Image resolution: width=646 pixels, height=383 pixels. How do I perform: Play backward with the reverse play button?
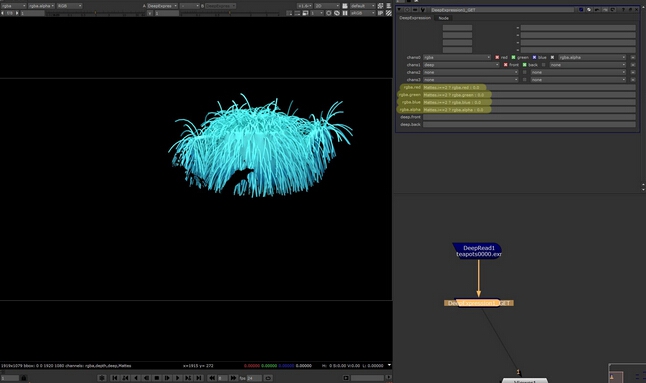pyautogui.click(x=136, y=378)
